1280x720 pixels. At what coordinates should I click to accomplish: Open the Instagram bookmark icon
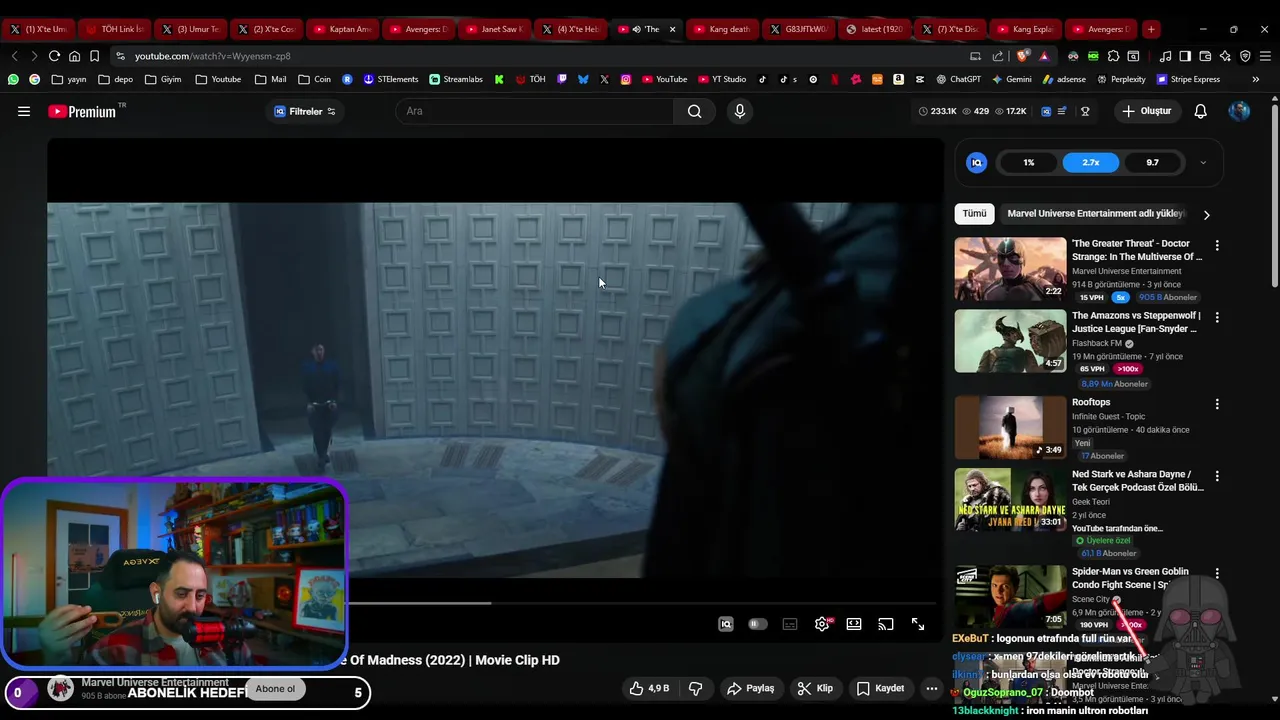(x=626, y=79)
